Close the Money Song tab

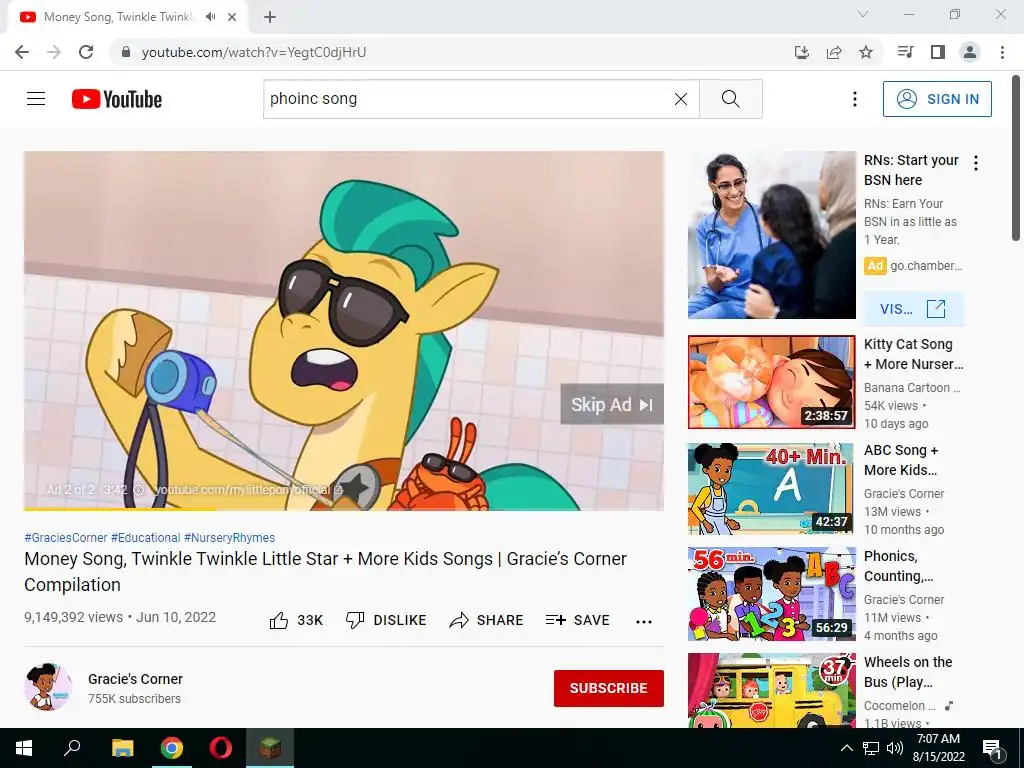click(232, 17)
